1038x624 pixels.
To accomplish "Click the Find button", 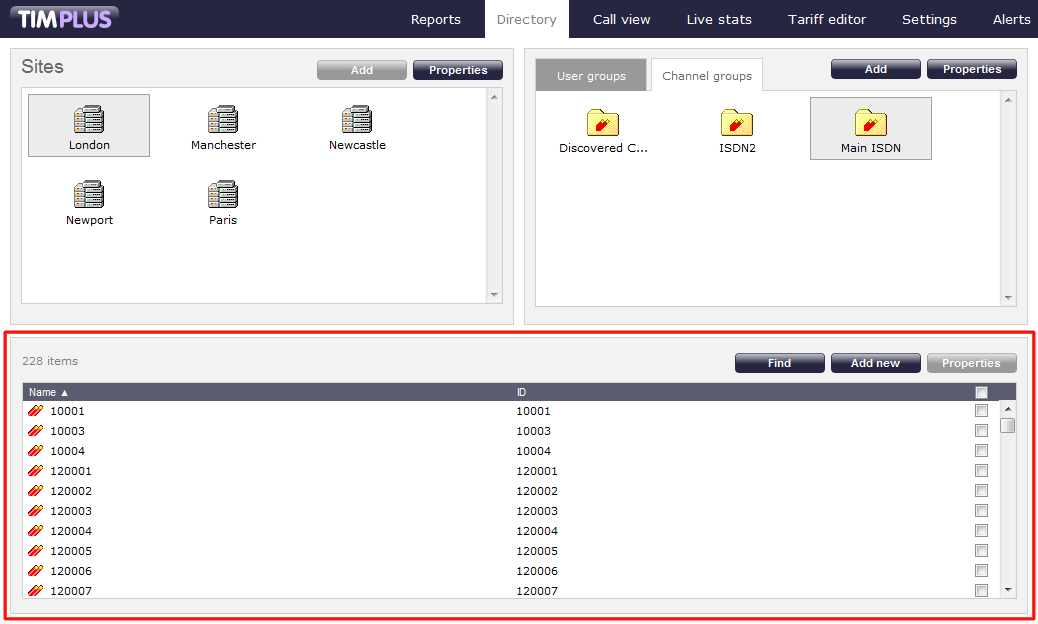I will click(x=779, y=363).
